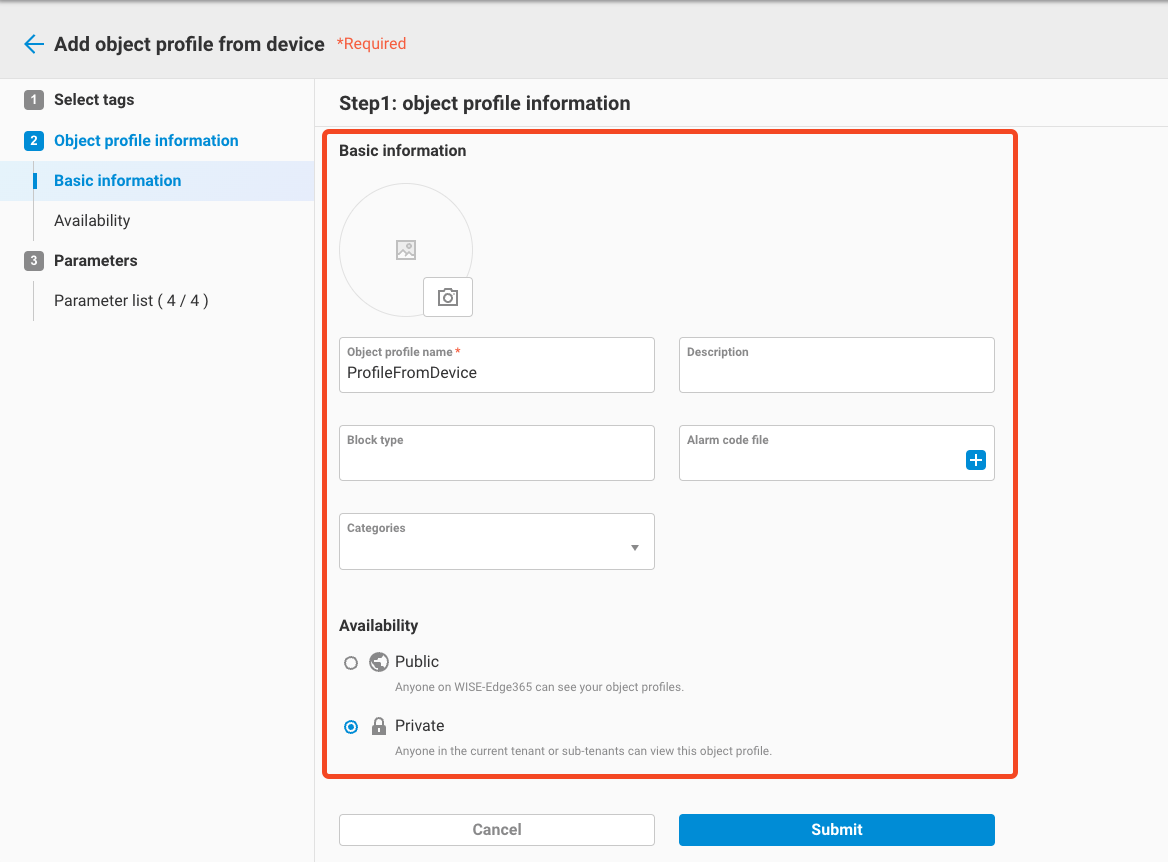Click the globe icon next to Public
The height and width of the screenshot is (862, 1168).
point(379,662)
